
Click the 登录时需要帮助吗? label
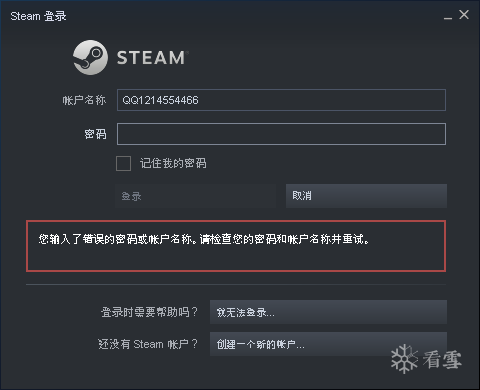[149, 312]
